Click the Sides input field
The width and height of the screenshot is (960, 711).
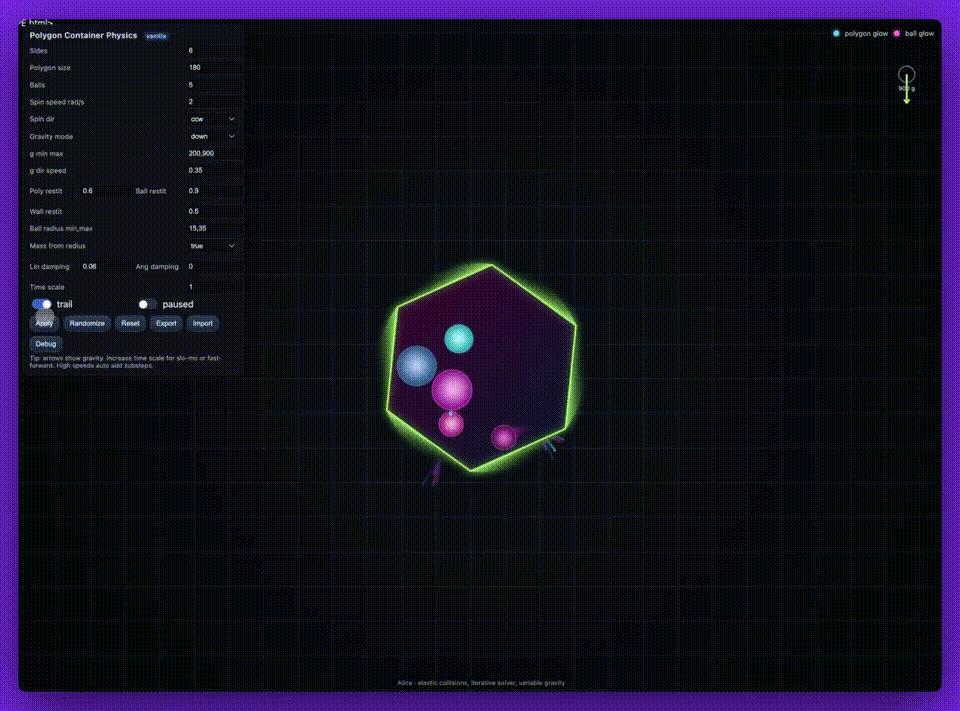tap(213, 50)
